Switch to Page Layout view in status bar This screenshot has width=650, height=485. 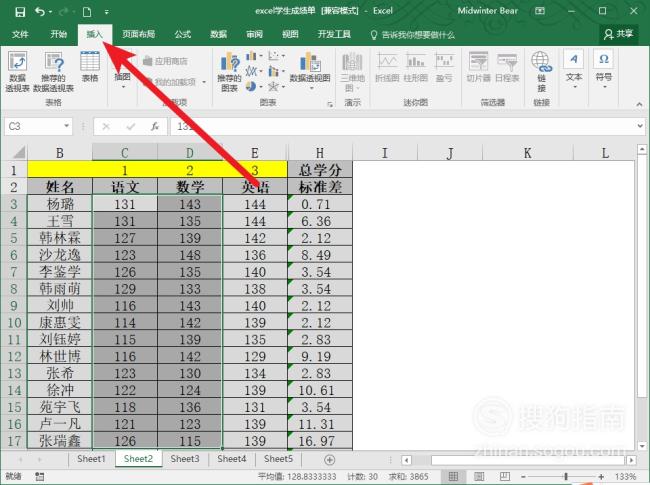click(x=479, y=477)
